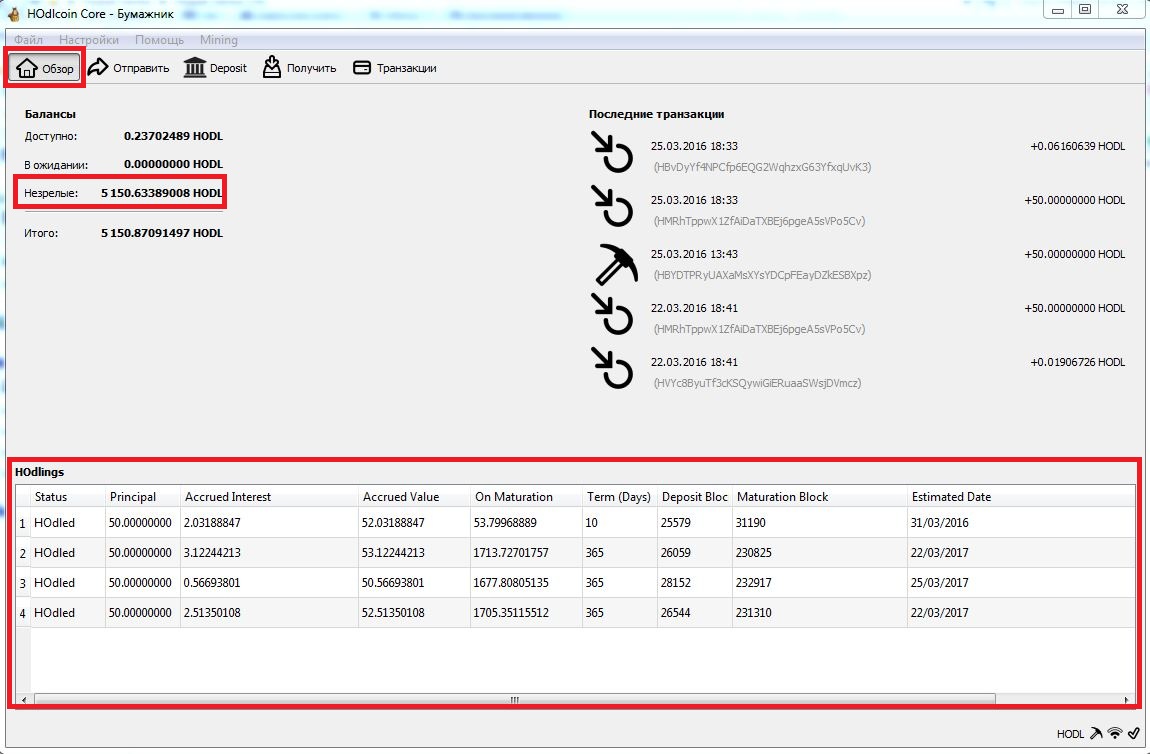Sort HOdlings by Estimated Date column

(951, 497)
